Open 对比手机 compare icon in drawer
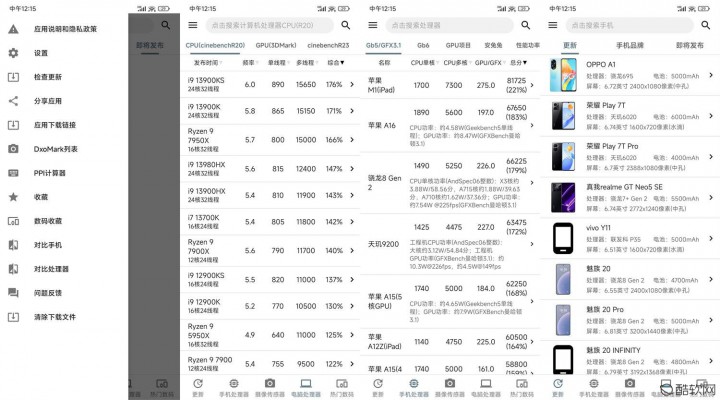The width and height of the screenshot is (720, 400). 13,245
